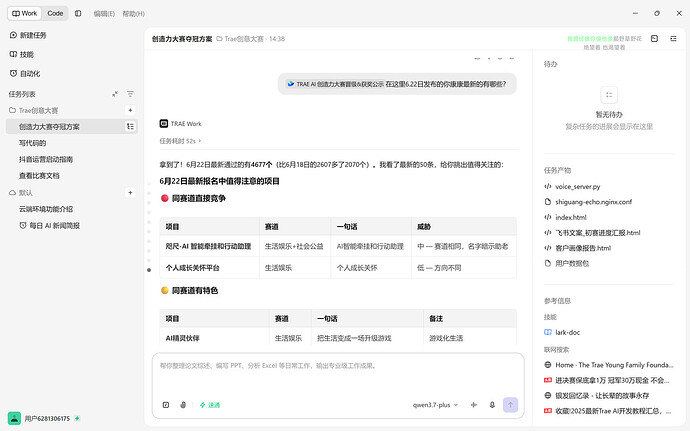Open the 技能 skills page
The image size is (690, 431).
coord(22,54)
